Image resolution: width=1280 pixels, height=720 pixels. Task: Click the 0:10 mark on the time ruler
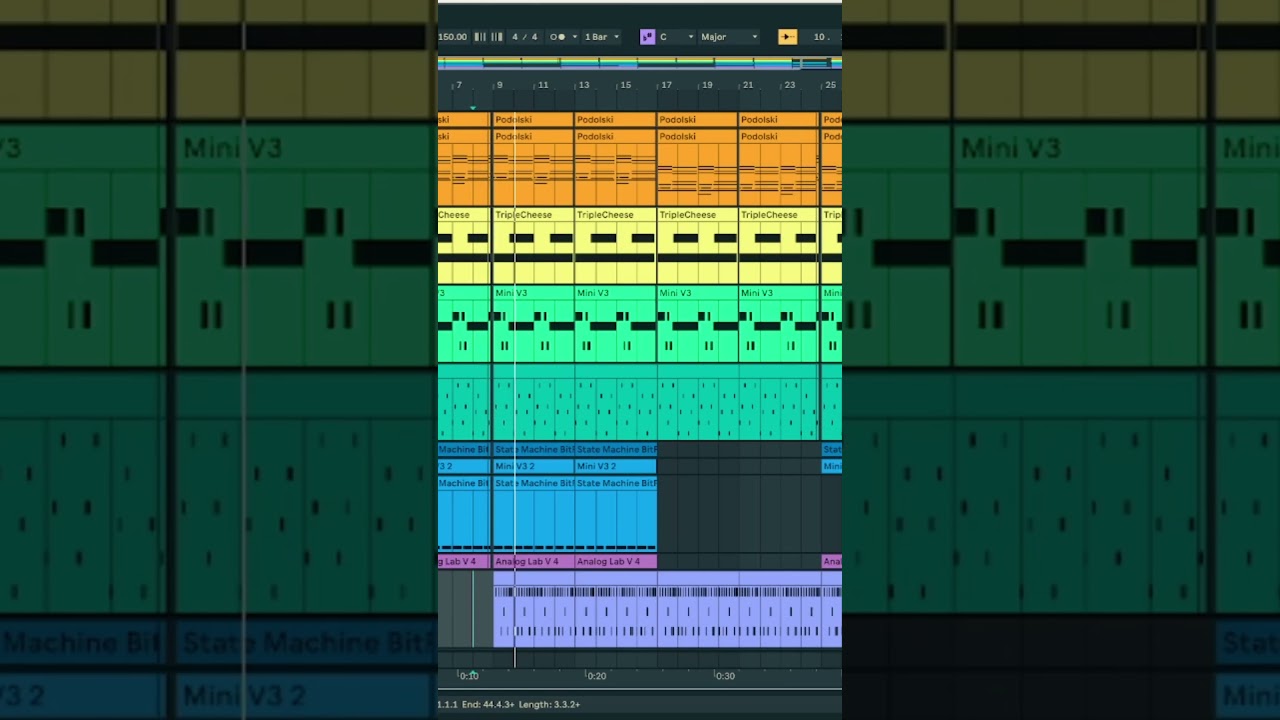(x=468, y=676)
